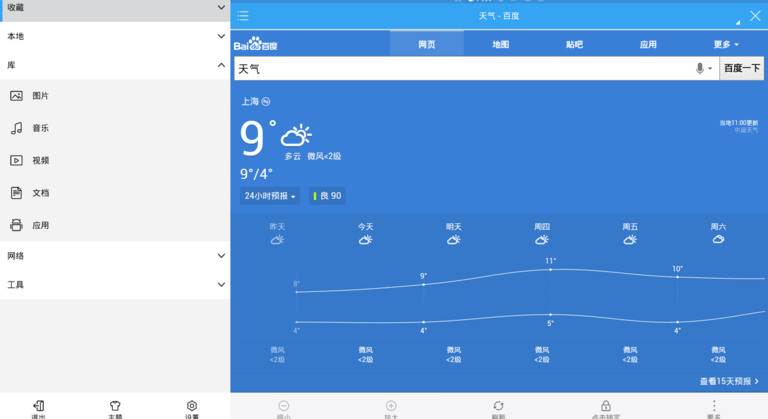Open the 文档 (Documents) library

[x=115, y=193]
